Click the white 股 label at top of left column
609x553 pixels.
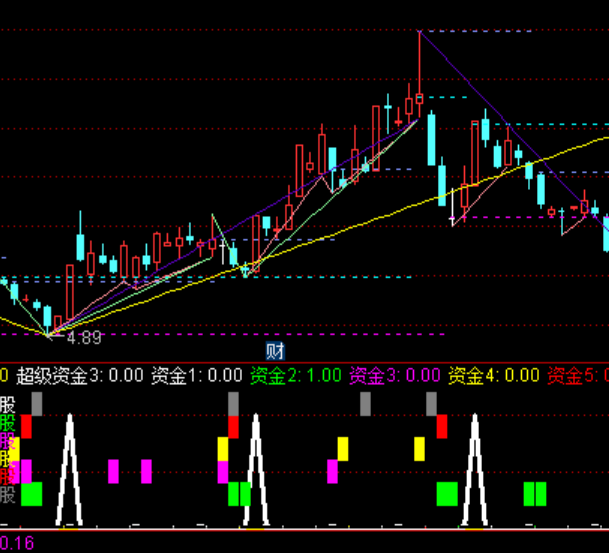[x=8, y=405]
